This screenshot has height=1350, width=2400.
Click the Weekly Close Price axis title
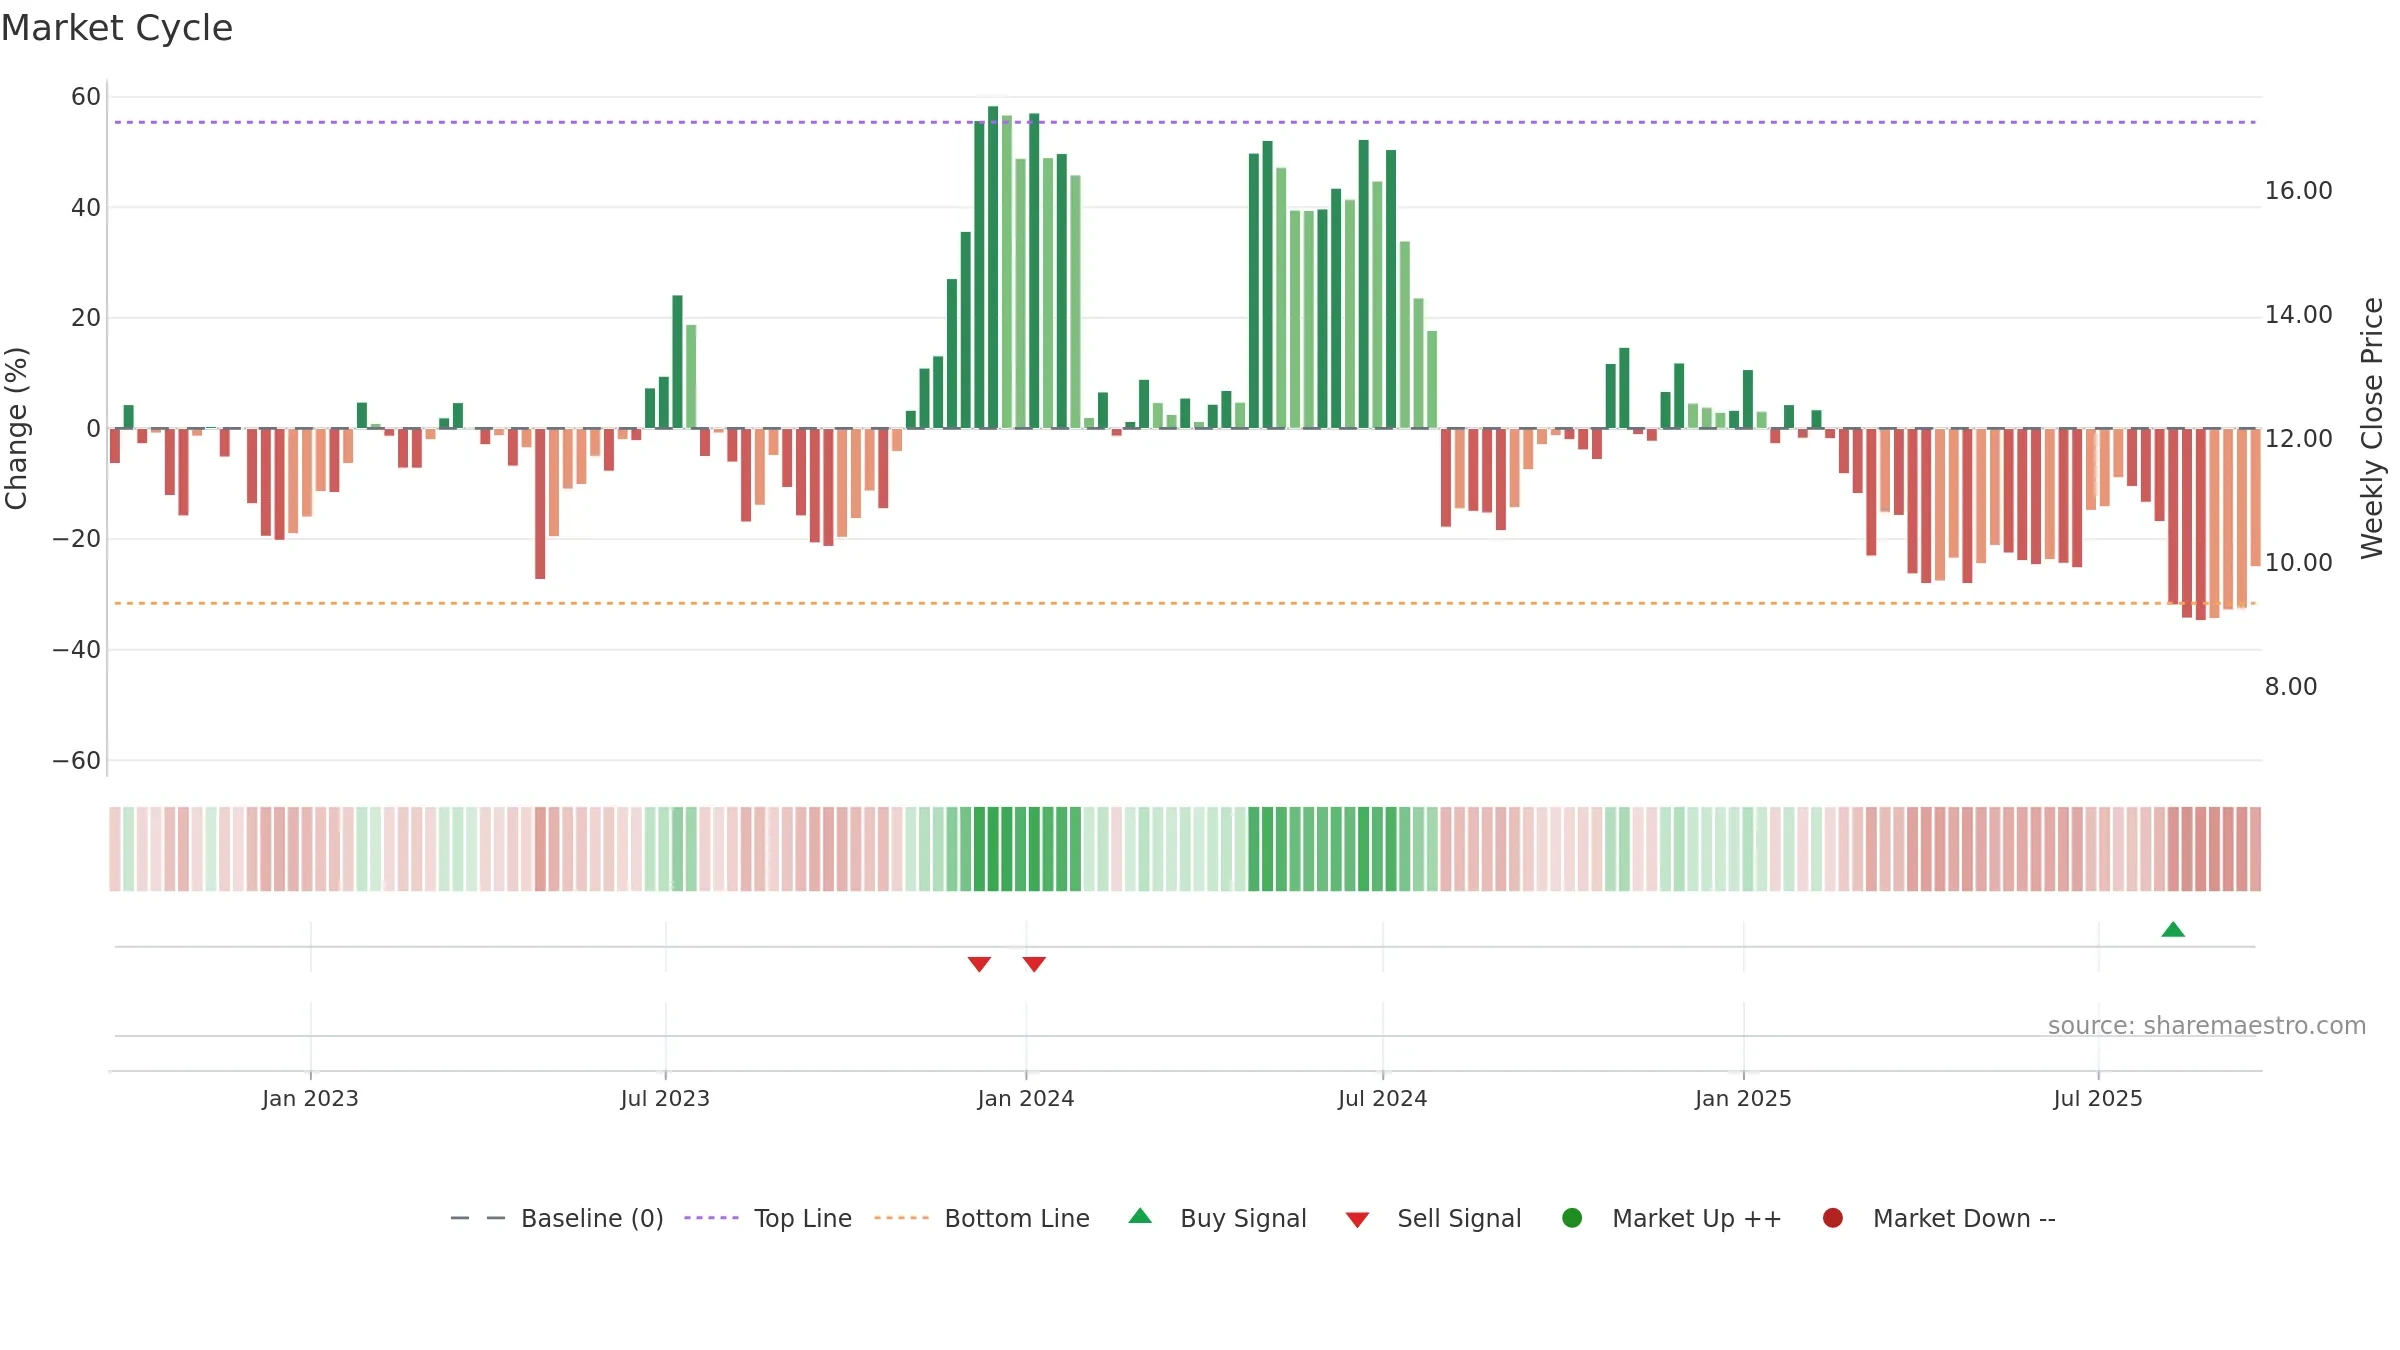click(2372, 428)
